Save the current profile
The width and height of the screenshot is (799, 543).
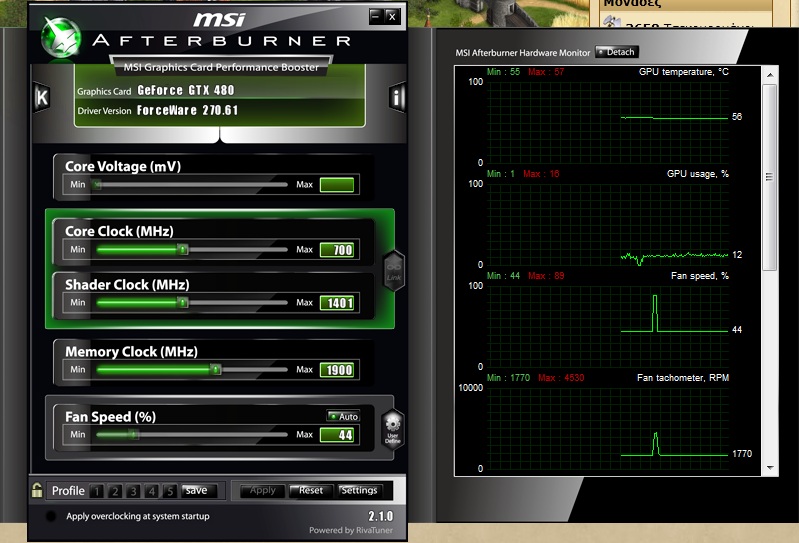coord(199,491)
